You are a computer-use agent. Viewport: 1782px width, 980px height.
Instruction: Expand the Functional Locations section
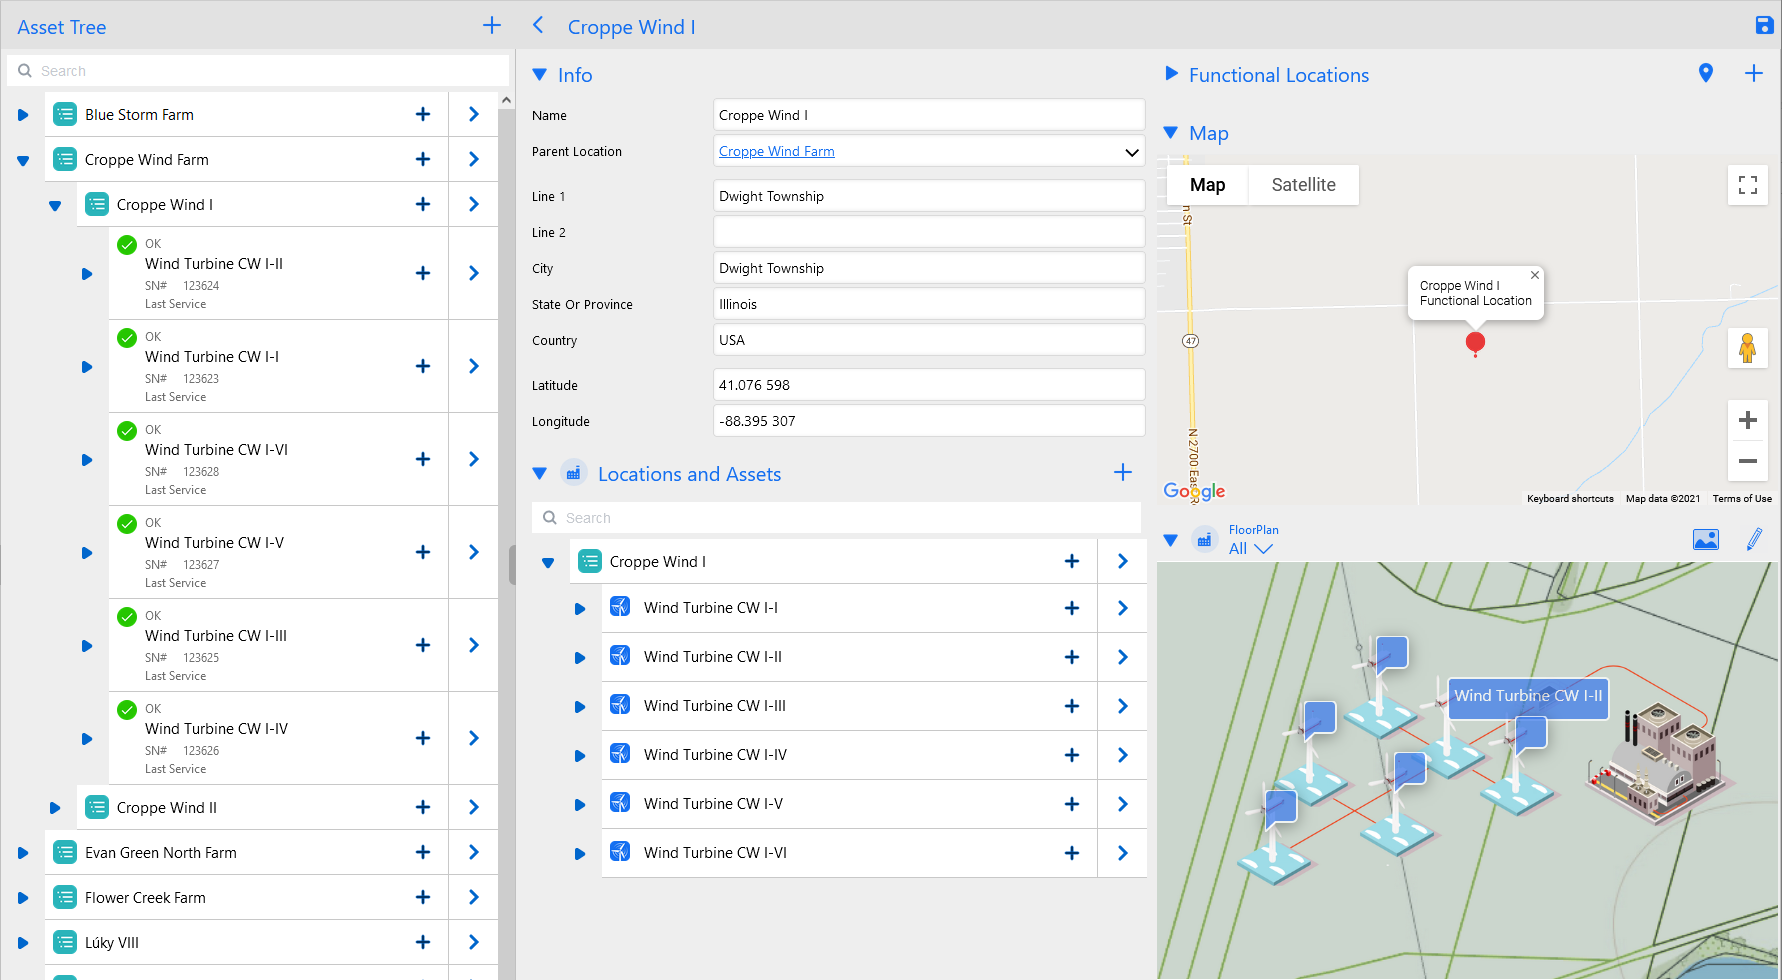pos(1172,73)
